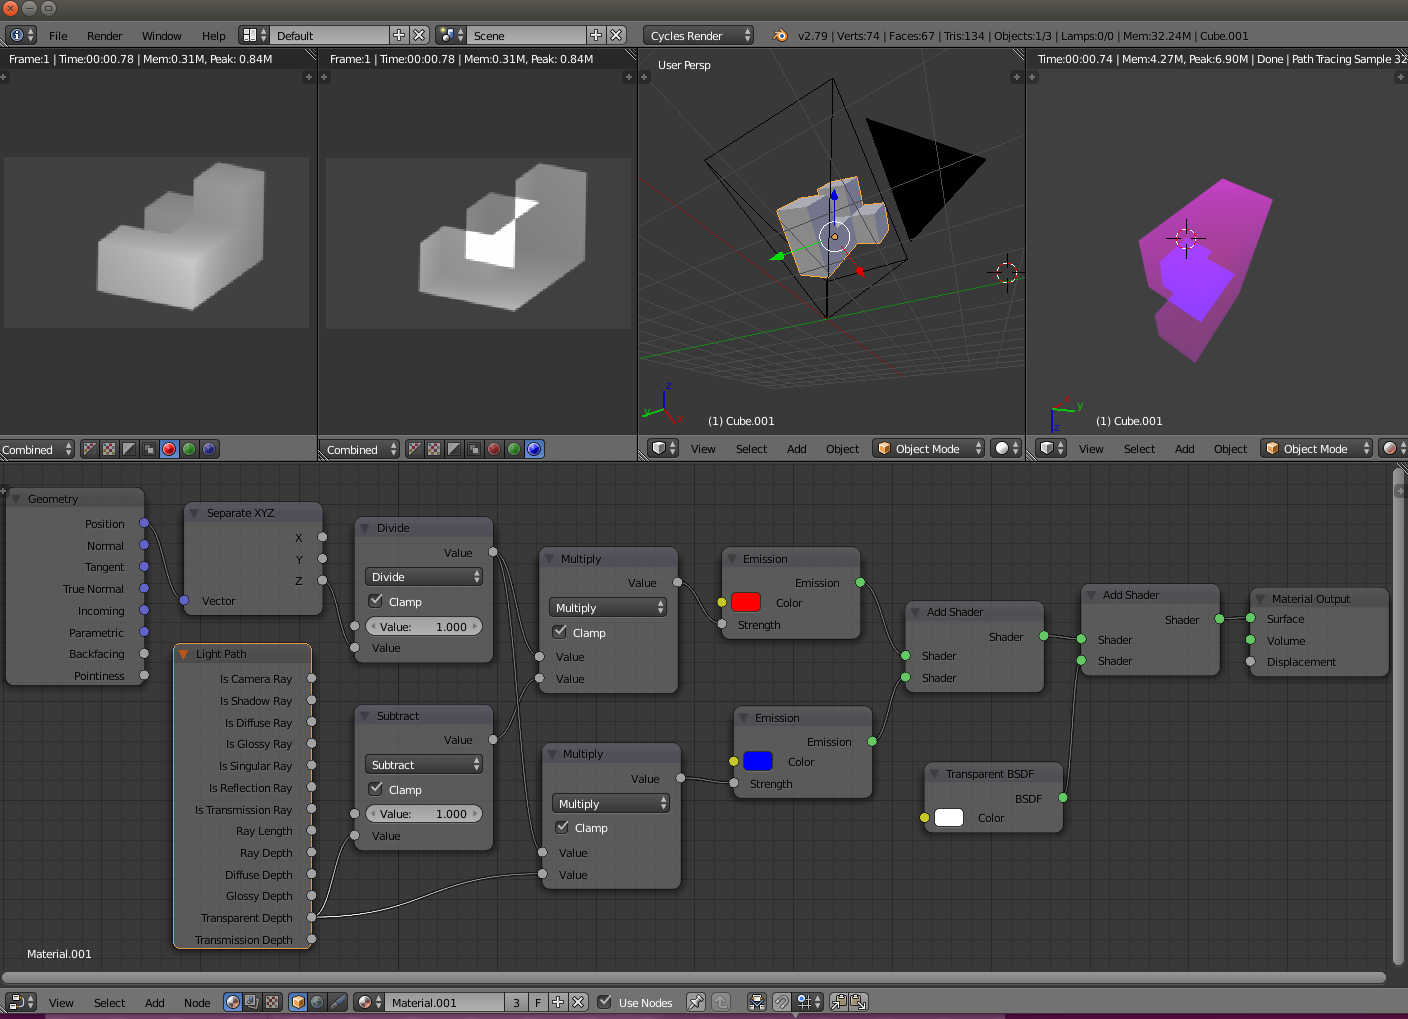Screen dimensions: 1408x1019
Task: Toggle auto-offset nodes icon in node header
Action: [757, 1002]
